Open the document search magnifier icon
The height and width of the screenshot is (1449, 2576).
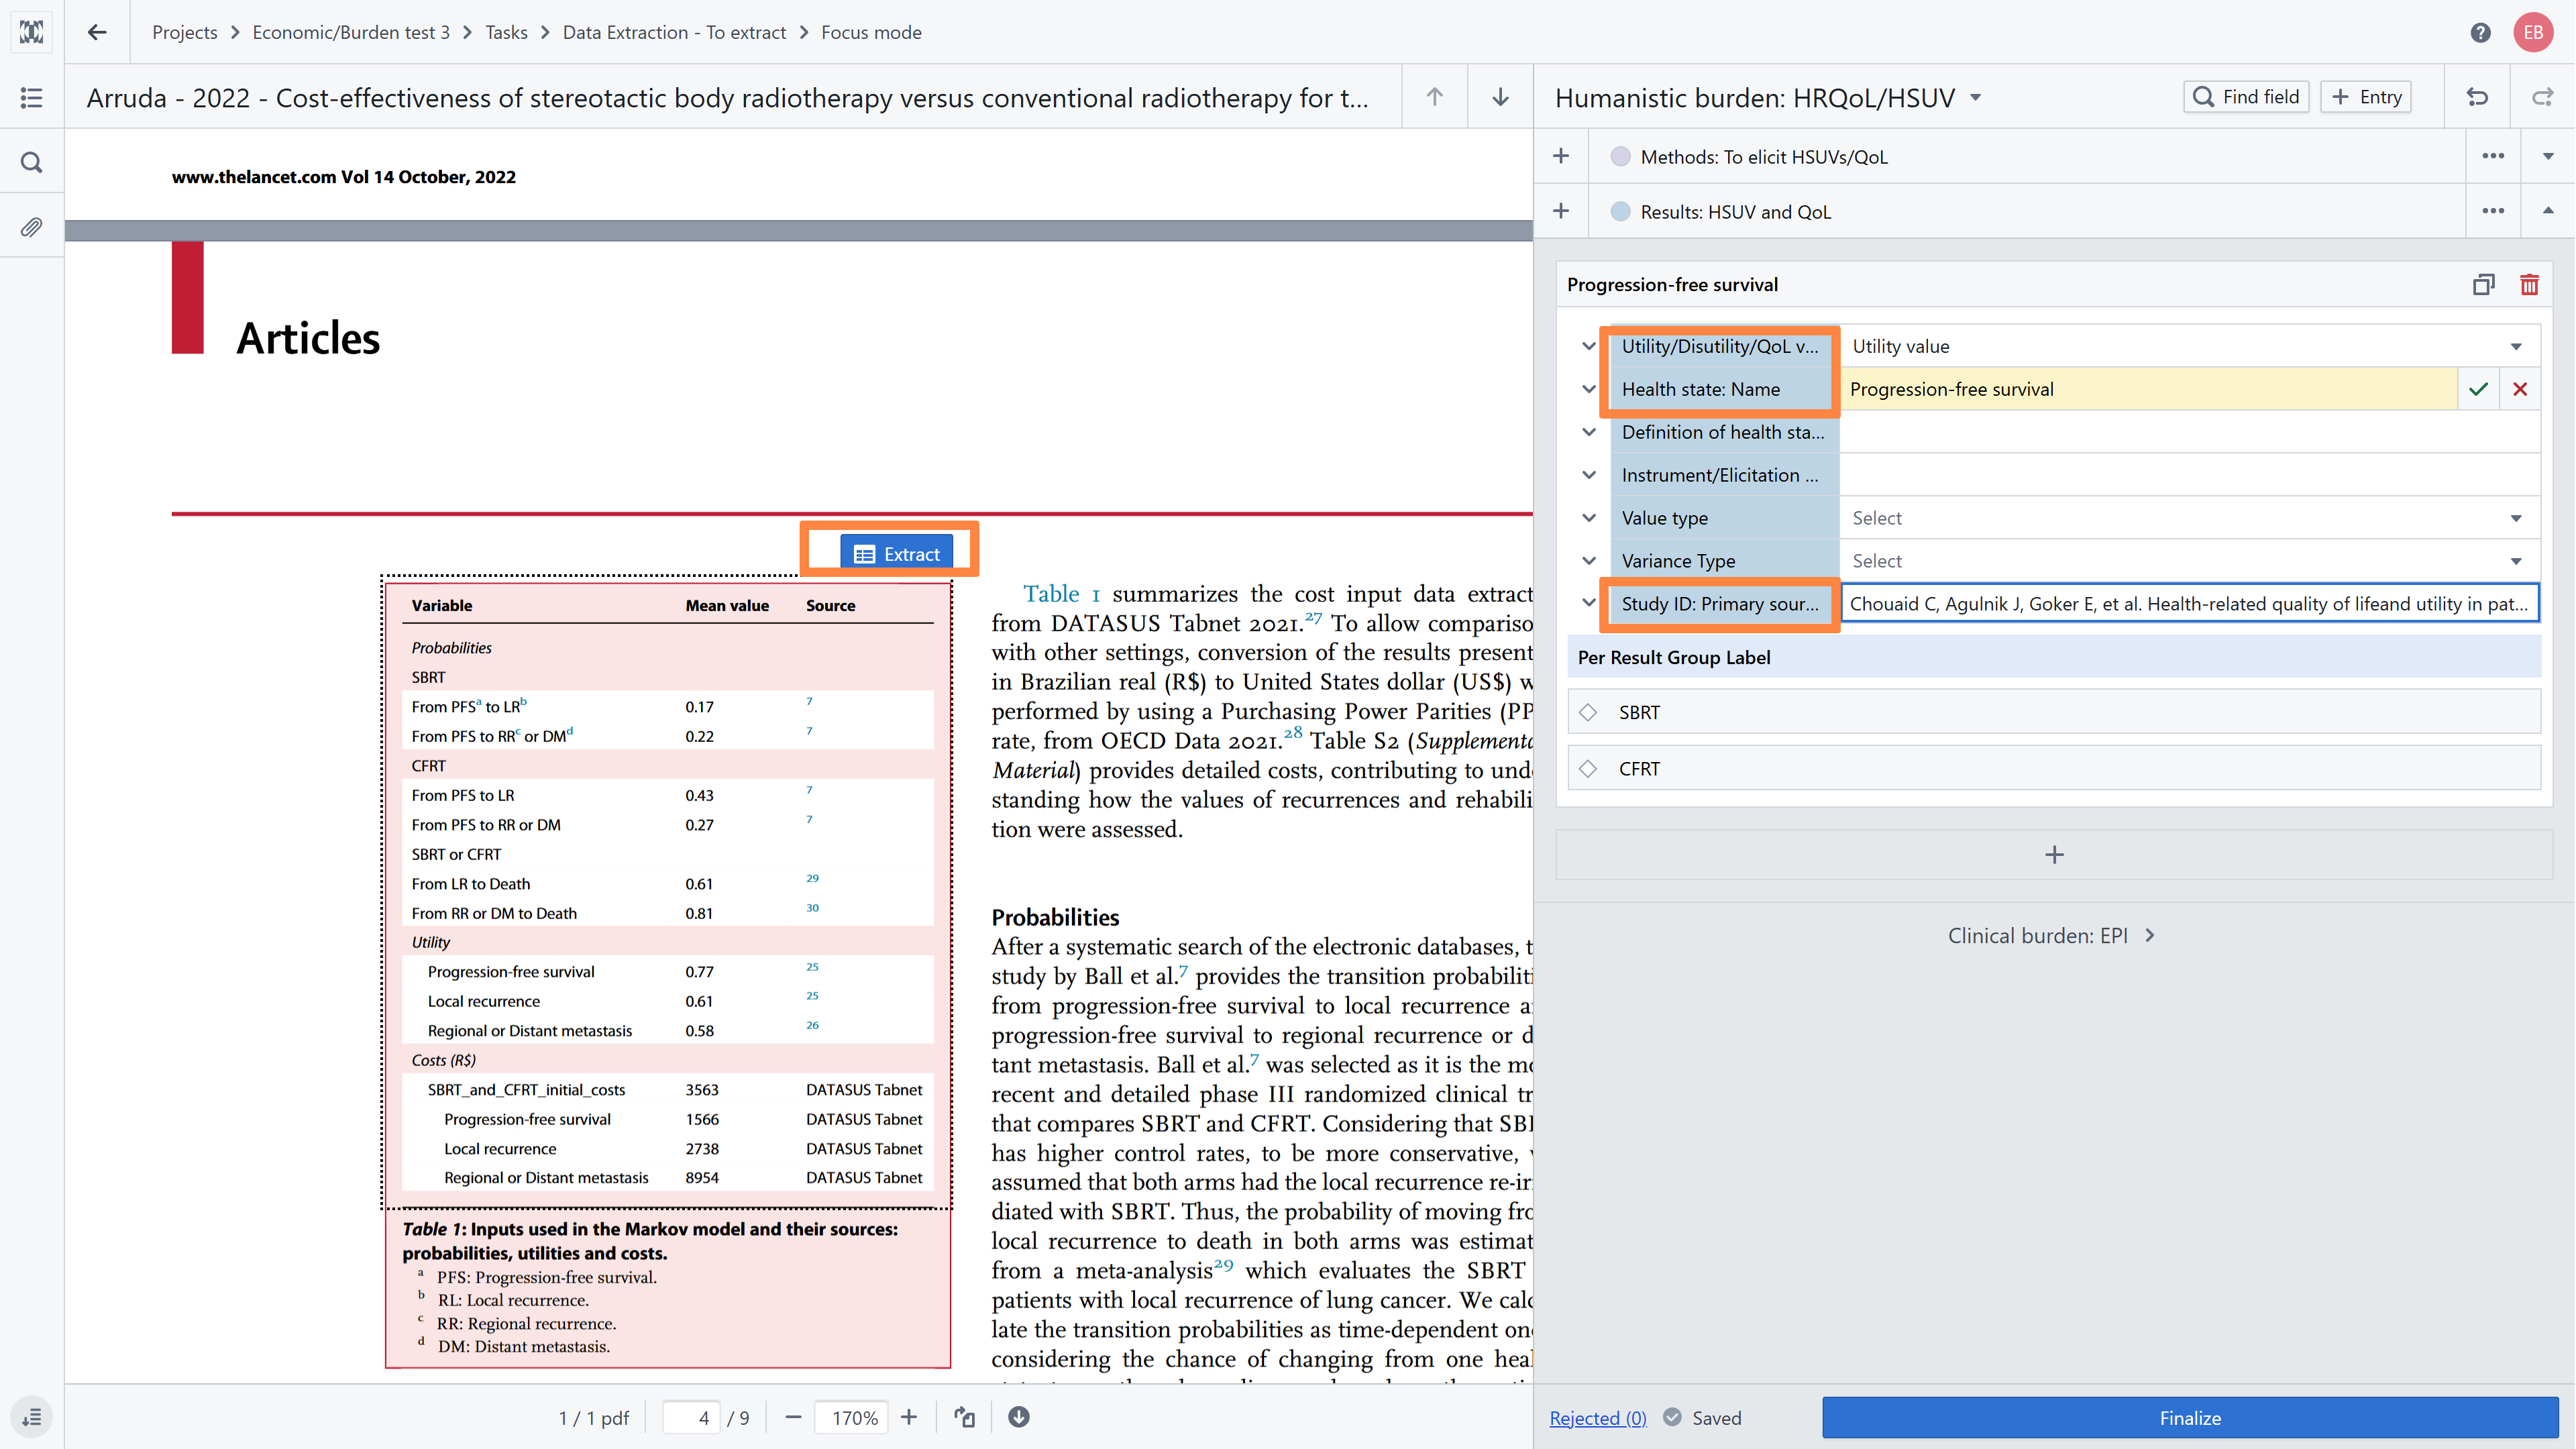[32, 162]
